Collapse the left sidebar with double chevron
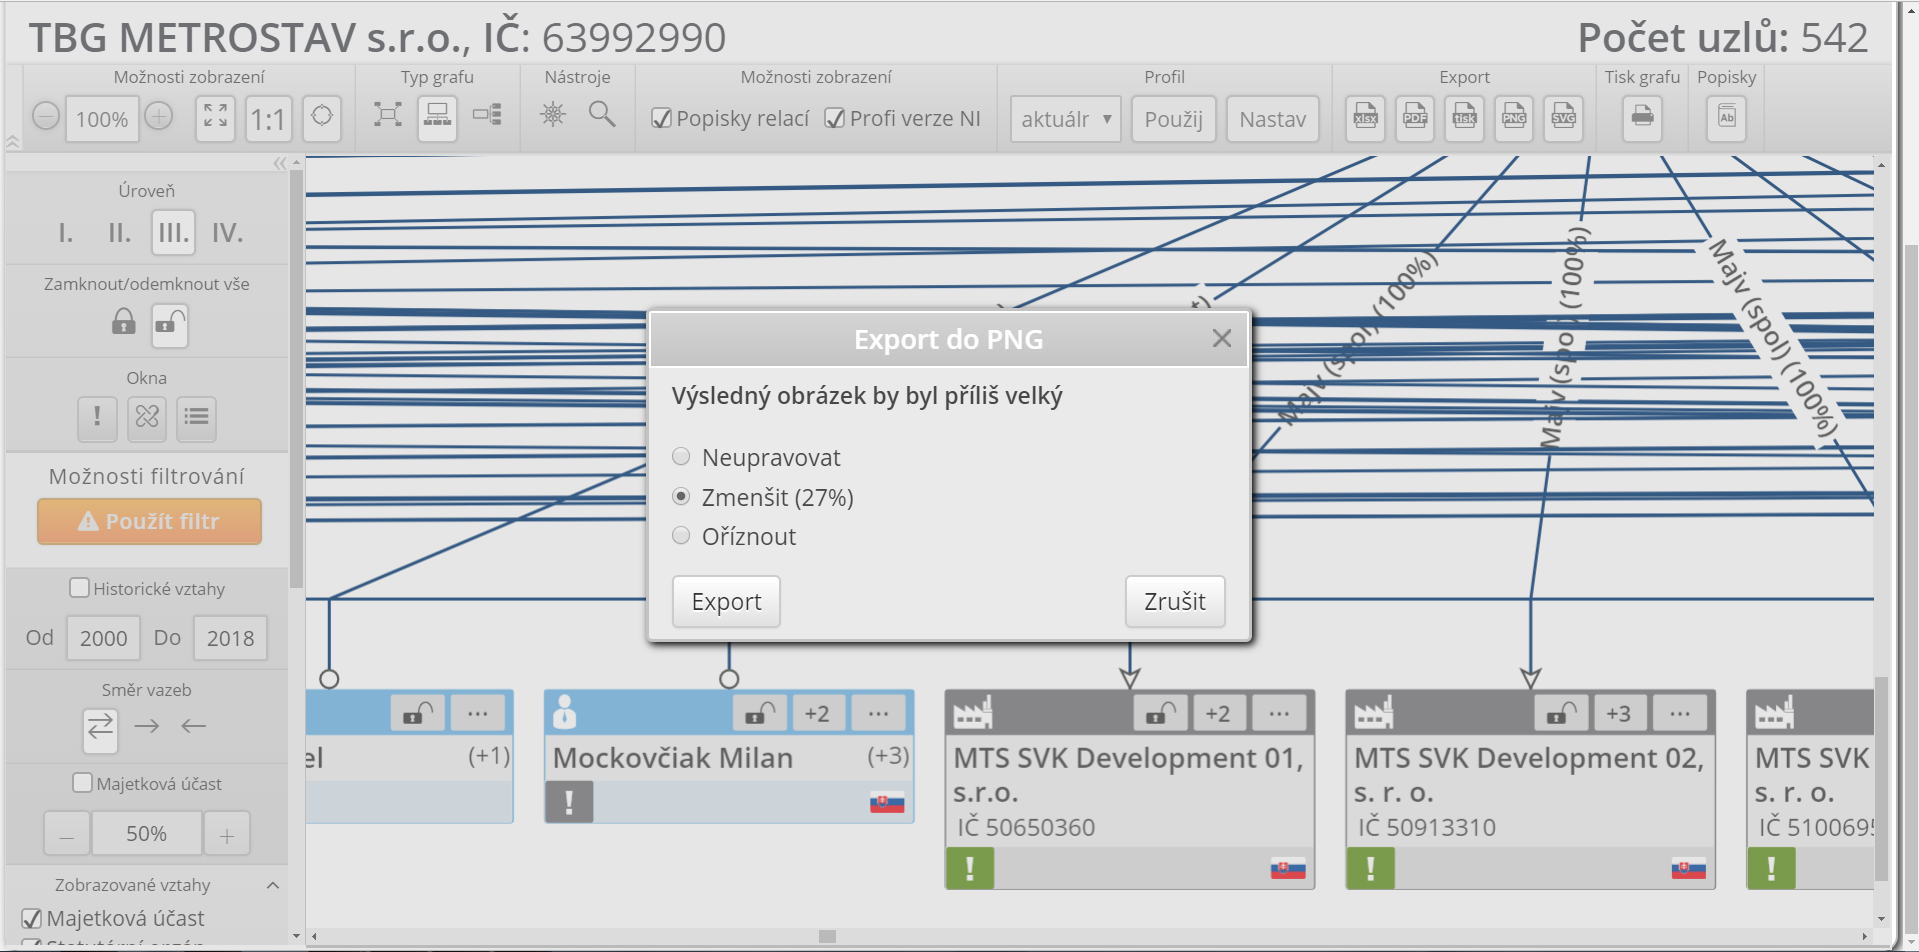The width and height of the screenshot is (1919, 952). click(x=280, y=163)
